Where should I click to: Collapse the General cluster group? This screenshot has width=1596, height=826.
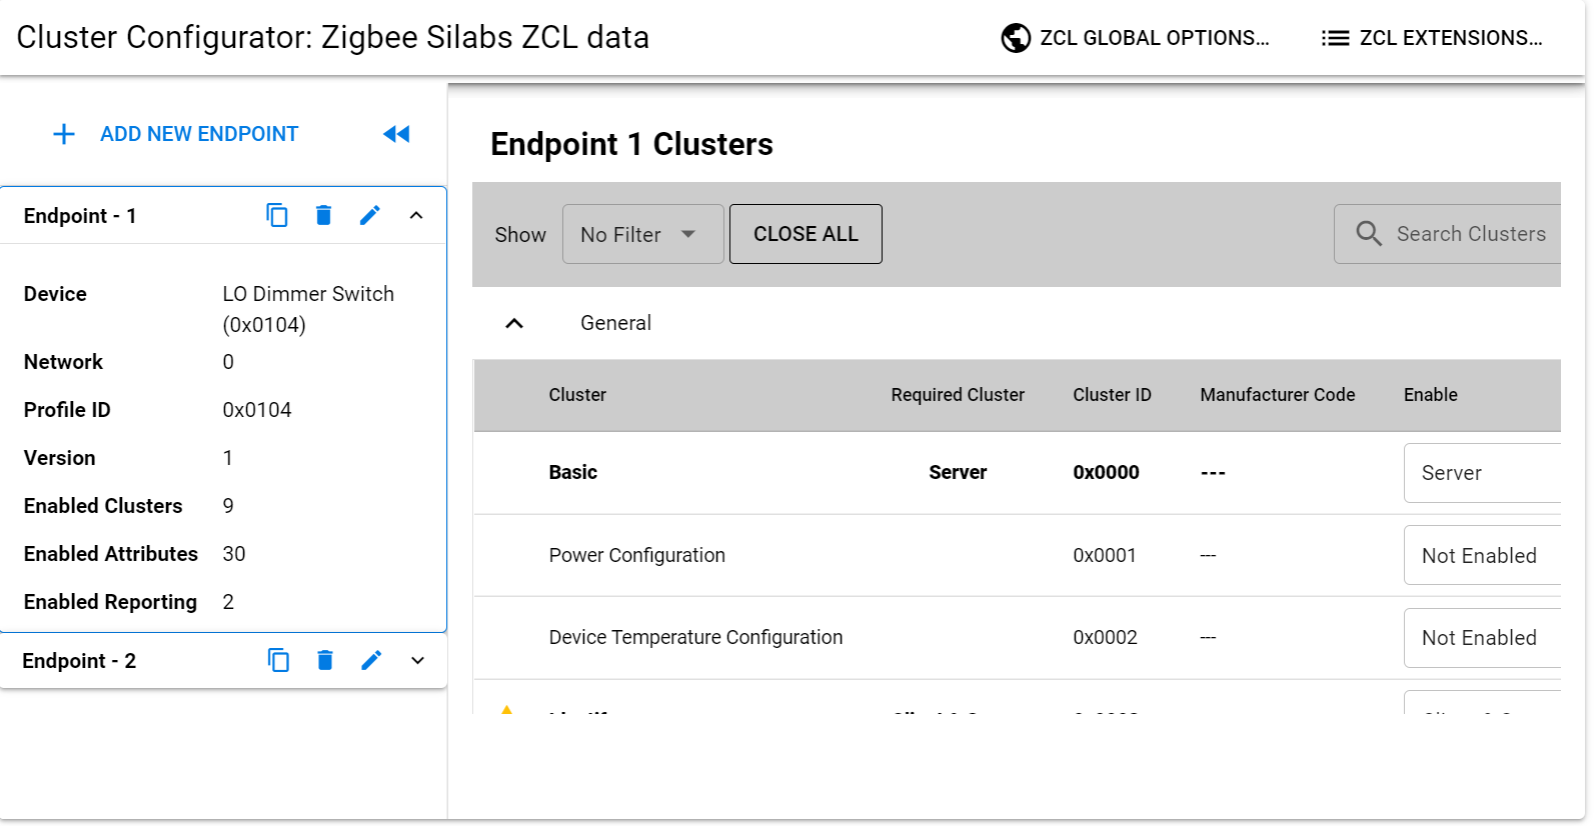pyautogui.click(x=514, y=323)
